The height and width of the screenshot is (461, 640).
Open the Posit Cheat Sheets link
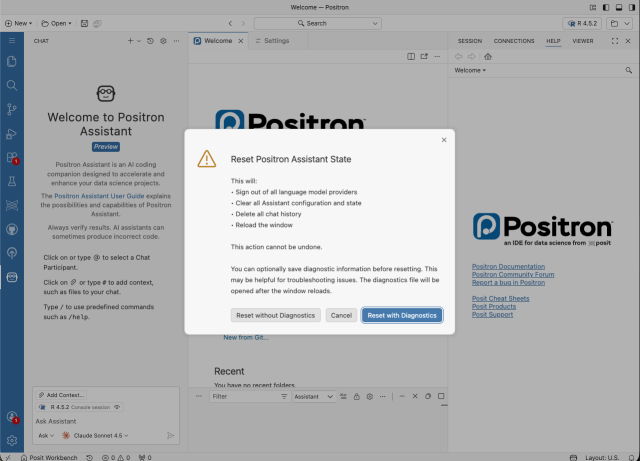click(x=500, y=298)
